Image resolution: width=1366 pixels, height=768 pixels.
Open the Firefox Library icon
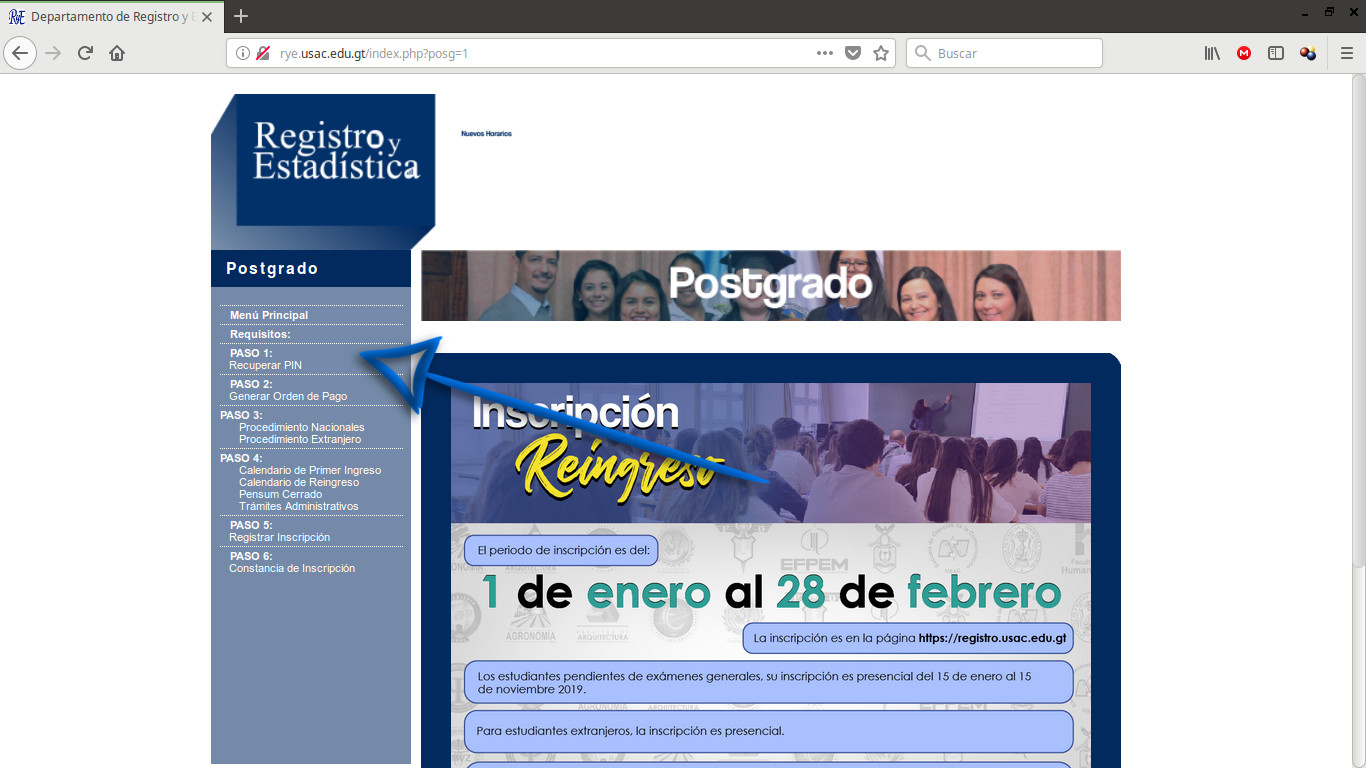1212,53
